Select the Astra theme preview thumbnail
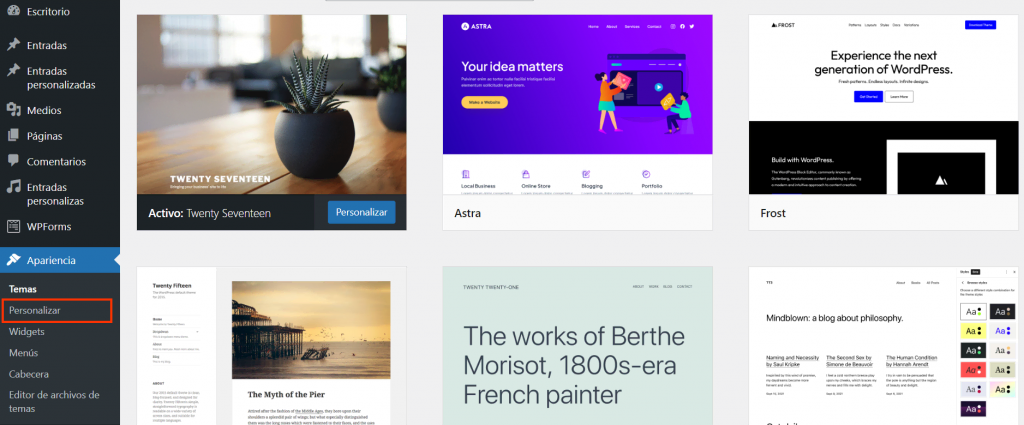The width and height of the screenshot is (1024, 425). pyautogui.click(x=577, y=104)
